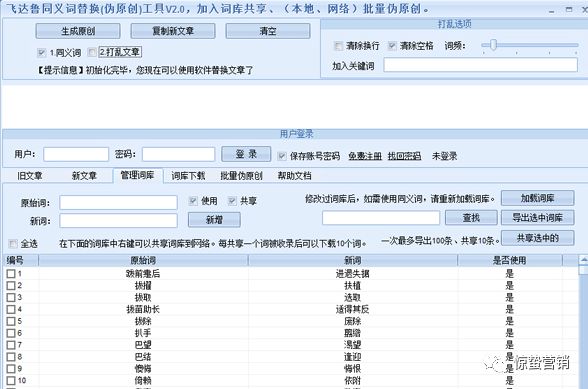
Task: Click the 新增 button
Action: pos(214,220)
